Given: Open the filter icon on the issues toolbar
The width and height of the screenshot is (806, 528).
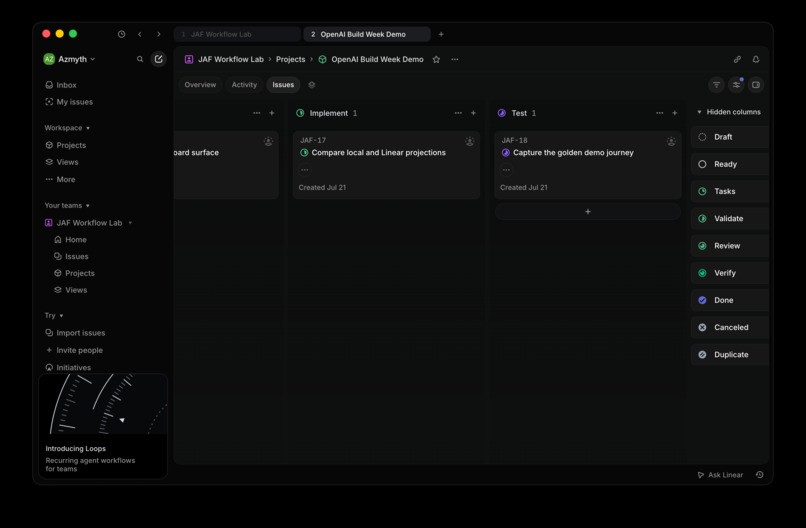Looking at the screenshot, I should pyautogui.click(x=716, y=85).
